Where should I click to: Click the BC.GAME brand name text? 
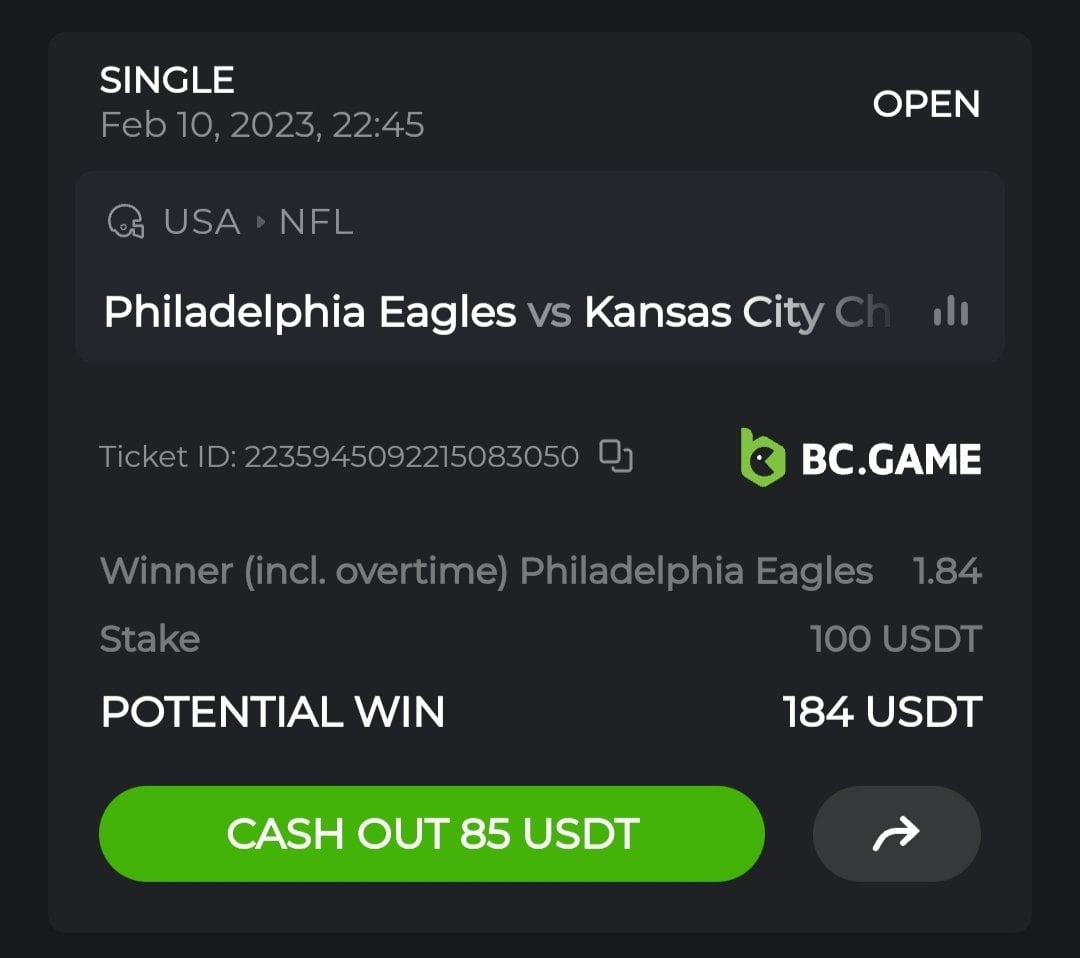pyautogui.click(x=891, y=459)
